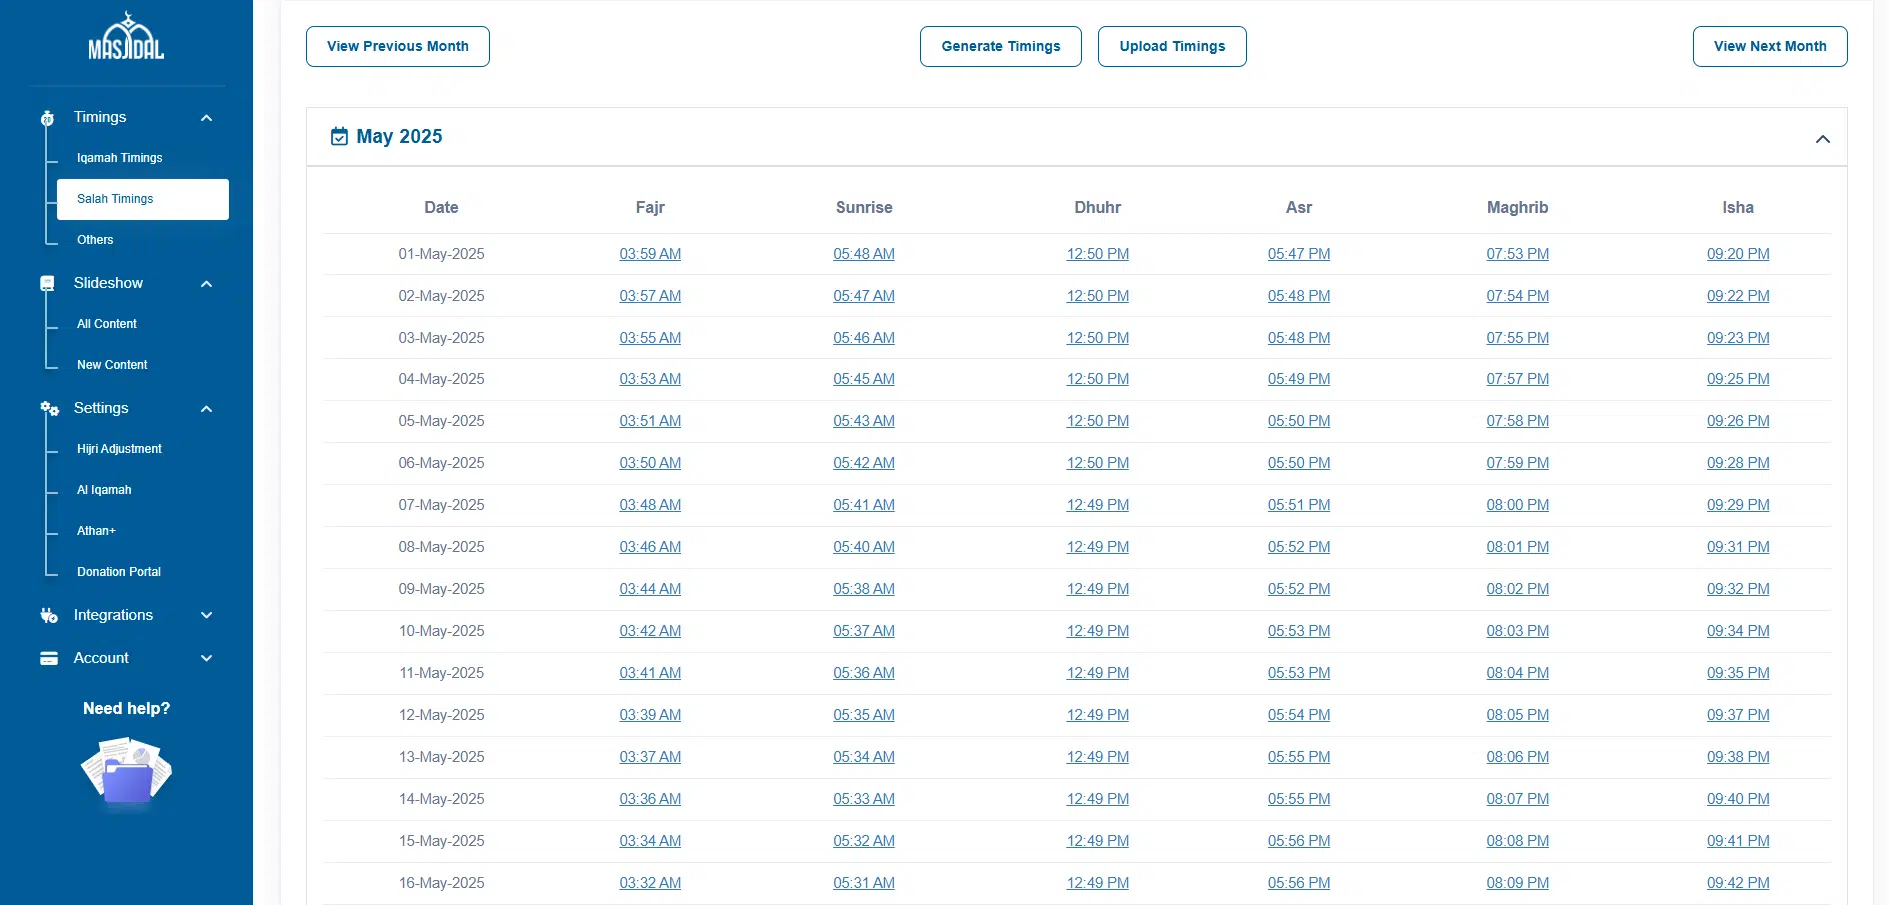Collapse the Slideshow section chevron

[x=206, y=284]
